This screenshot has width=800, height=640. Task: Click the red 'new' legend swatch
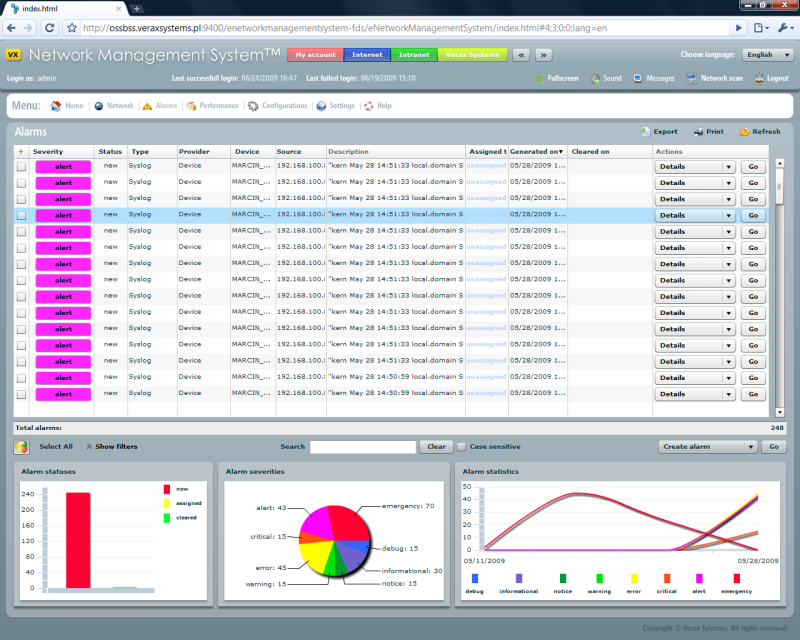point(167,489)
